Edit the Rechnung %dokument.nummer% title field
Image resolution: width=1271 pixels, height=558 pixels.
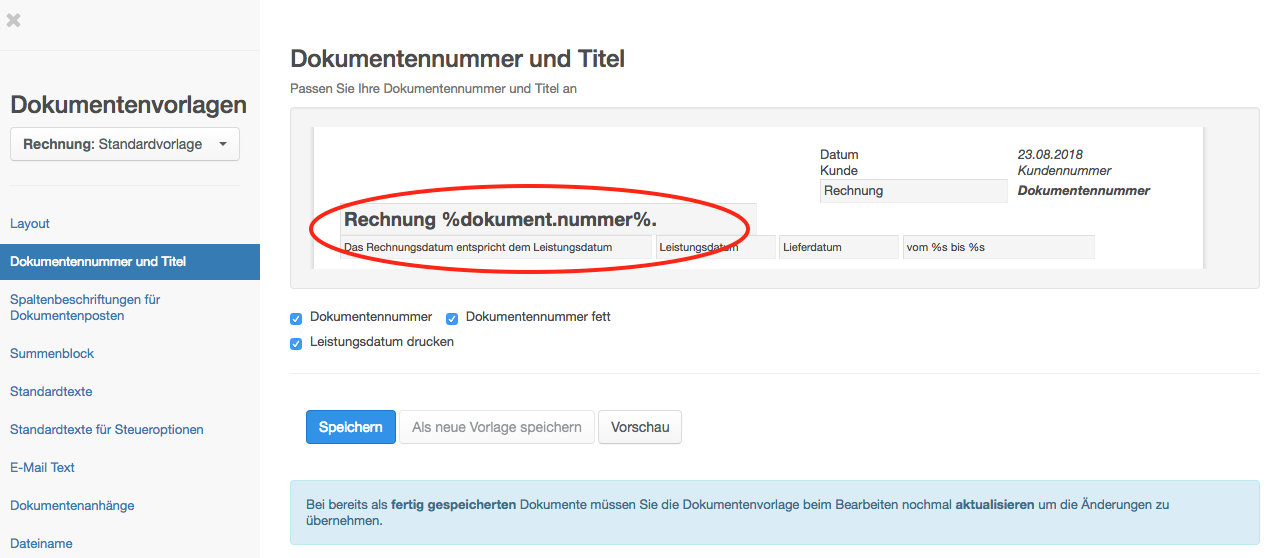[548, 220]
